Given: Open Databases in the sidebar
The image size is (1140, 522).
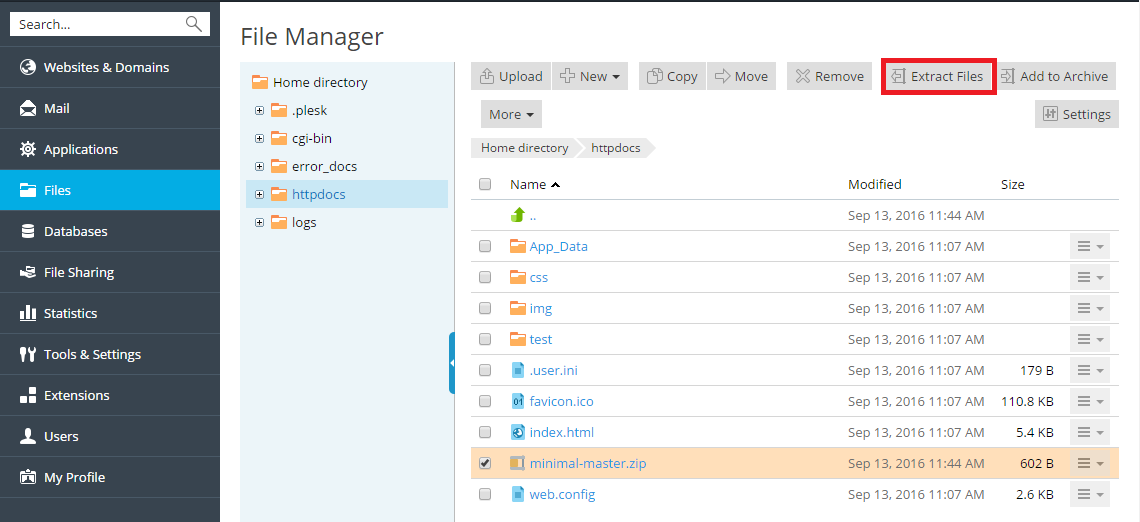Looking at the screenshot, I should 75,231.
